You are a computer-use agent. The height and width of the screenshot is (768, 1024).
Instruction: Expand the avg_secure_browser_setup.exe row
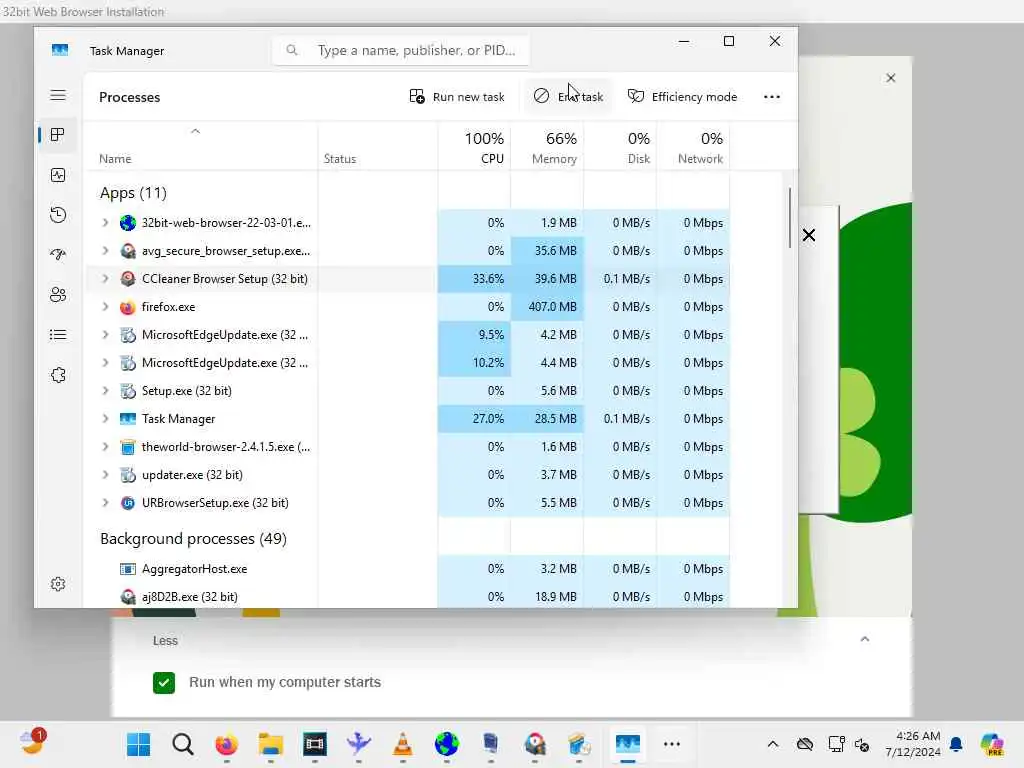pos(105,251)
